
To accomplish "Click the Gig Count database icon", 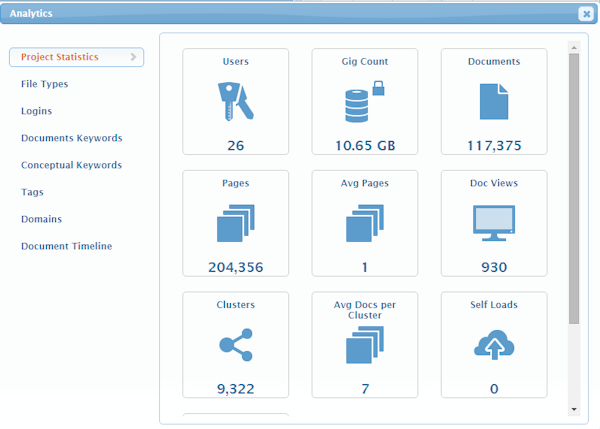I will click(x=364, y=102).
